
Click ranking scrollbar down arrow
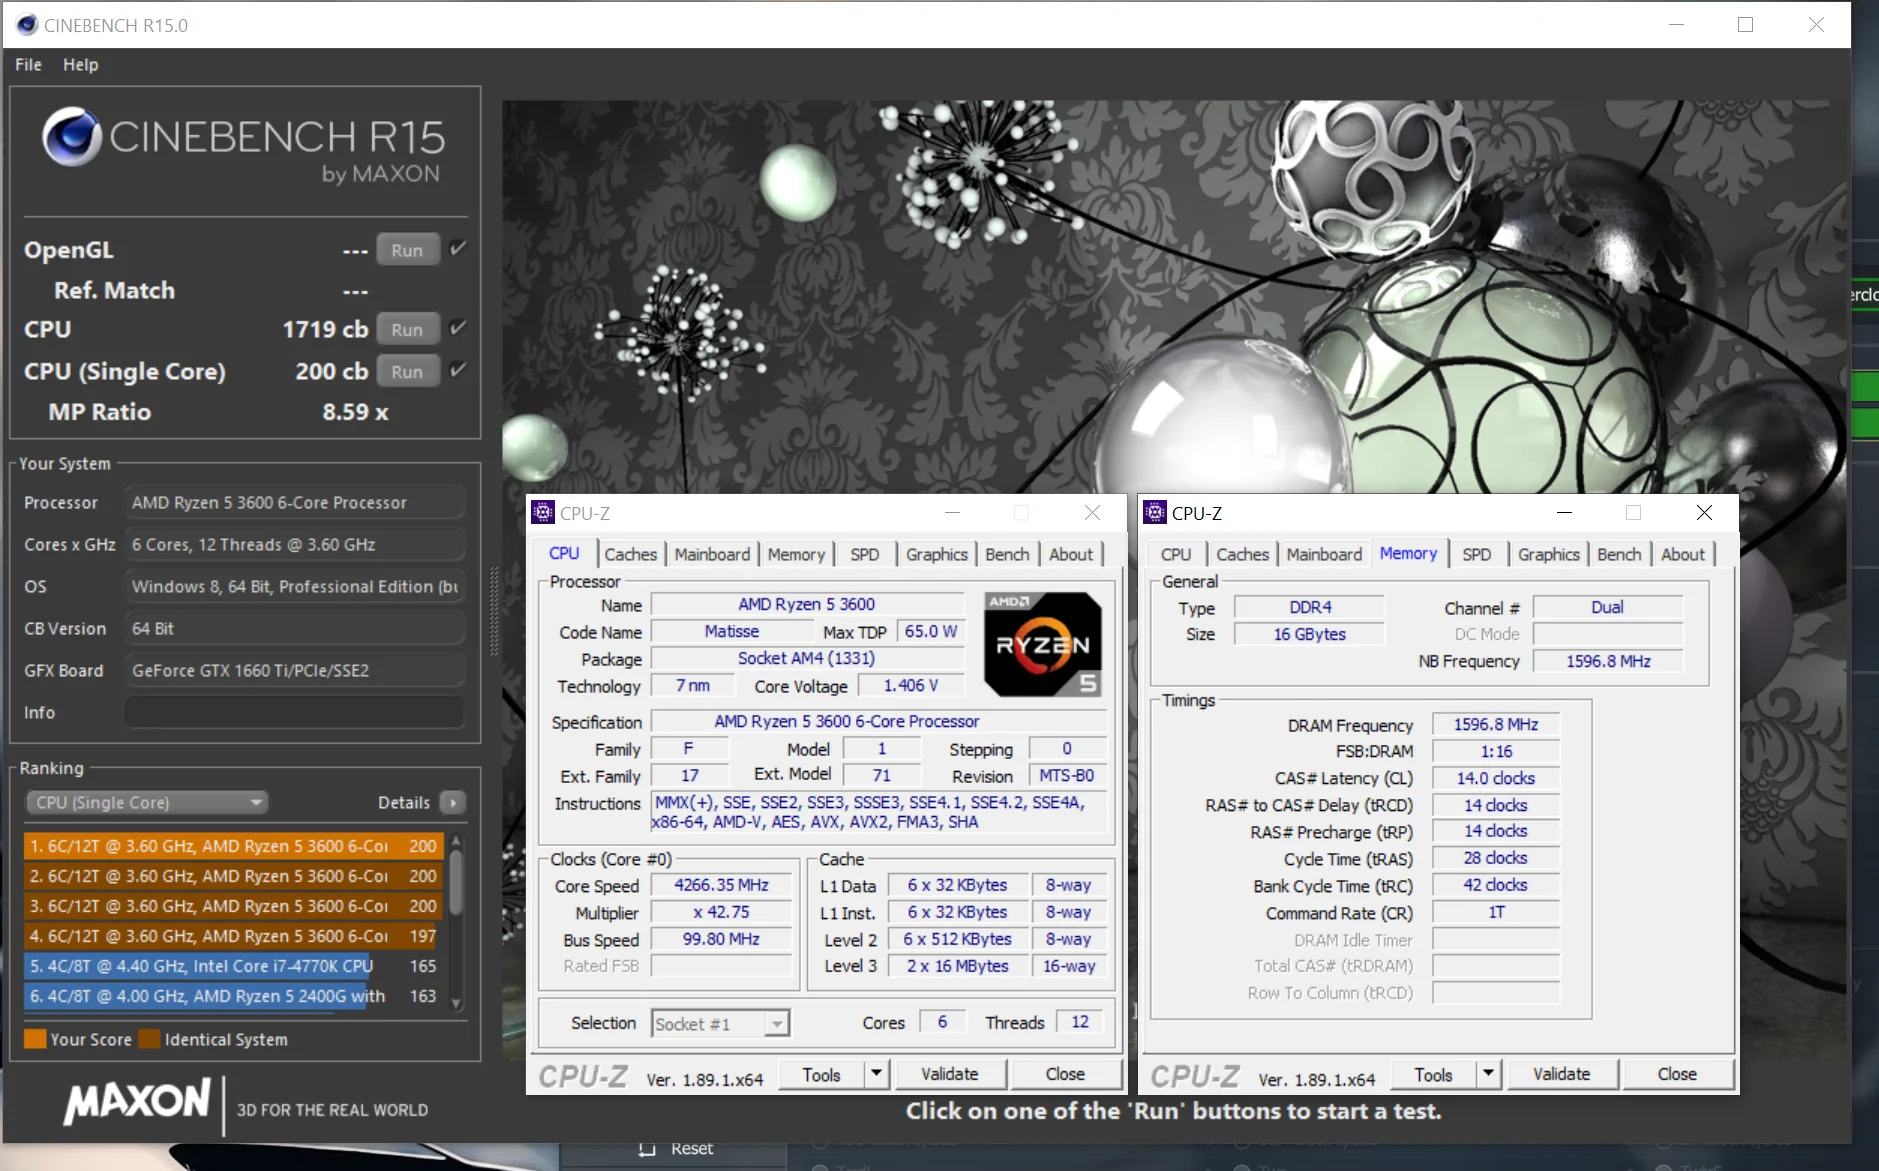pyautogui.click(x=456, y=1004)
